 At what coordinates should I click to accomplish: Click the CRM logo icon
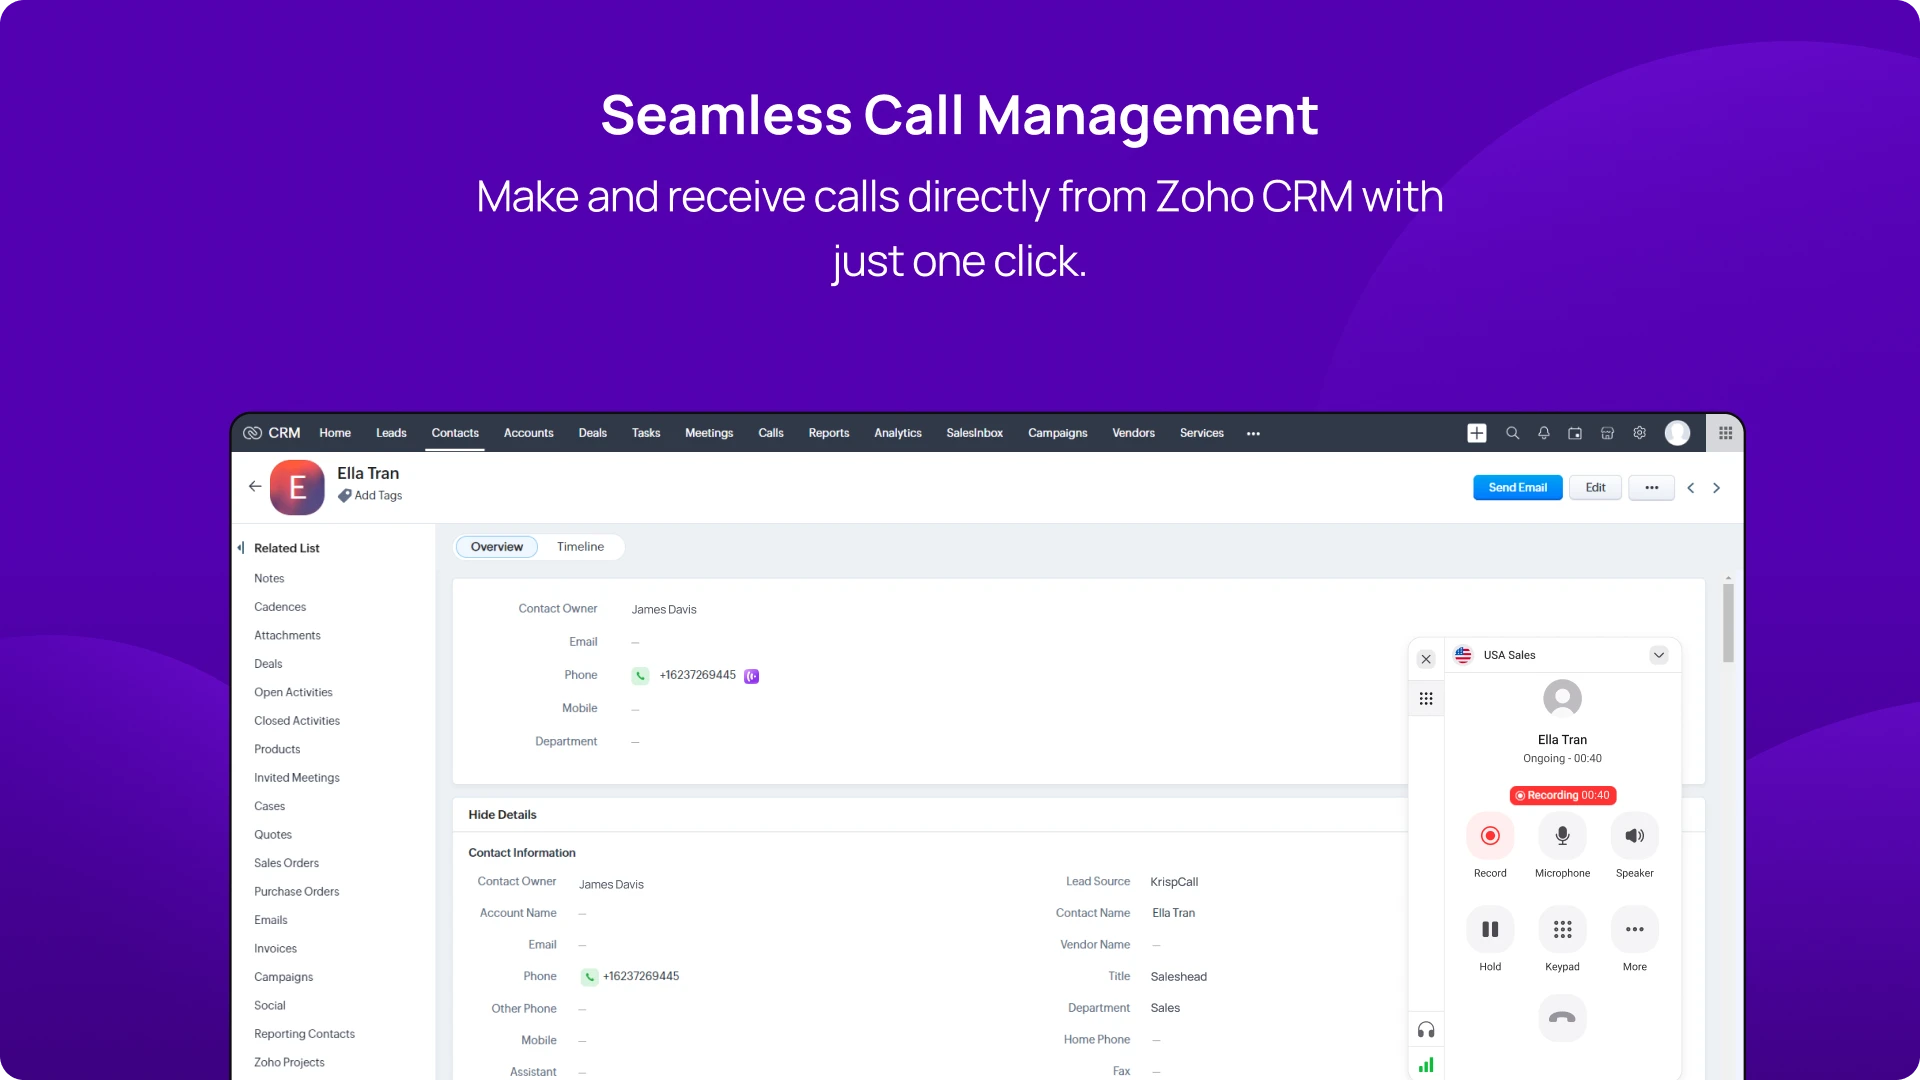click(253, 433)
